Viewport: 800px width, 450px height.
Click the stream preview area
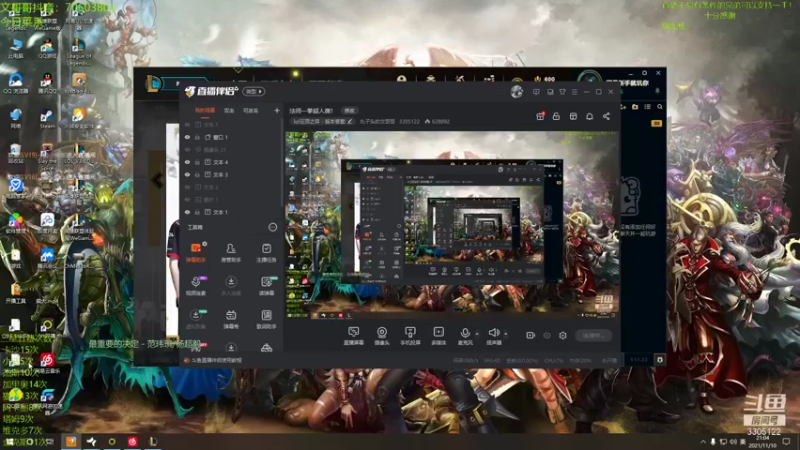[x=452, y=225]
